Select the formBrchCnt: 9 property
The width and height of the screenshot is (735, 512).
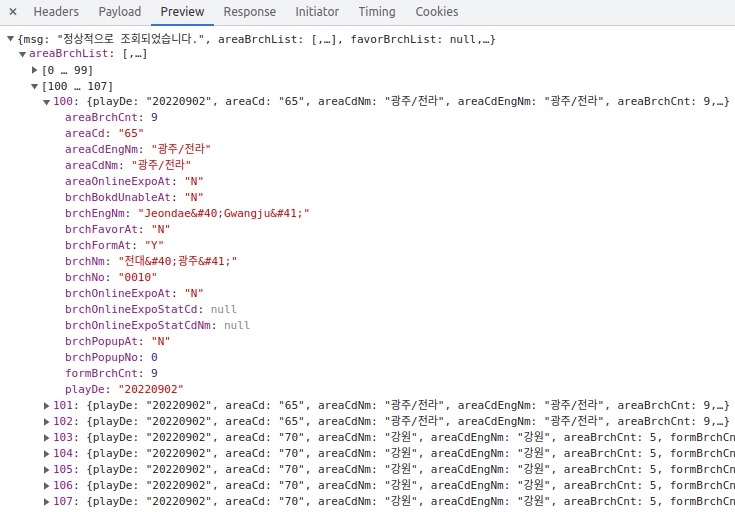tap(112, 373)
